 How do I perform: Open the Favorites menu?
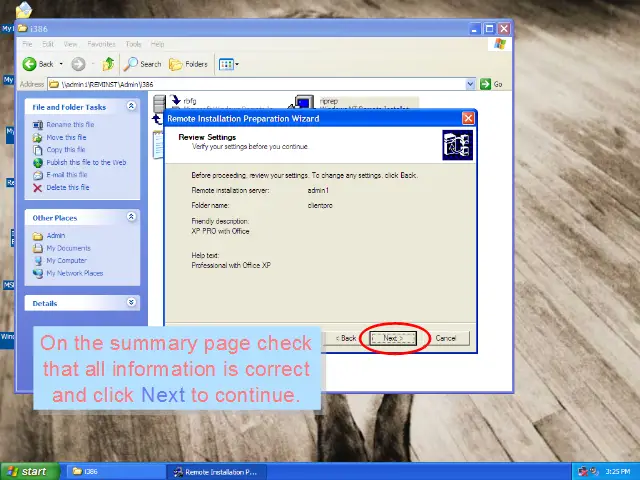coord(101,44)
